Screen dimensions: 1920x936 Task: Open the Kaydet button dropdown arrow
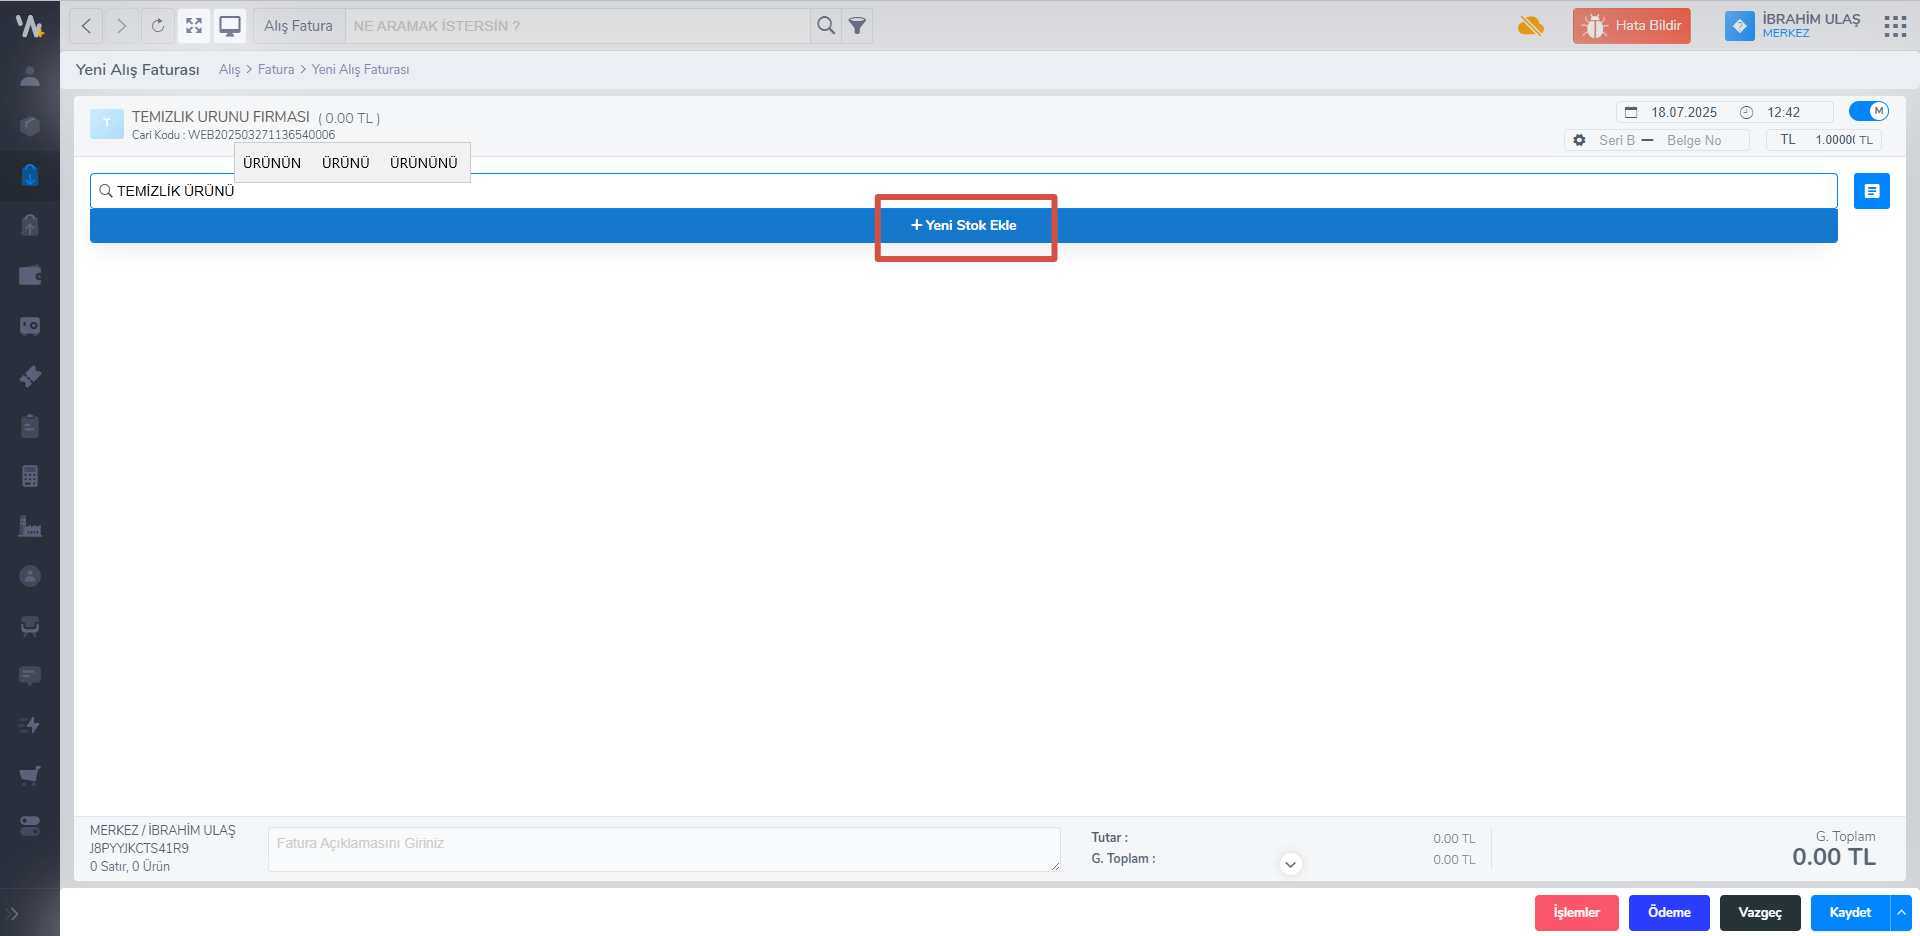tap(1901, 912)
